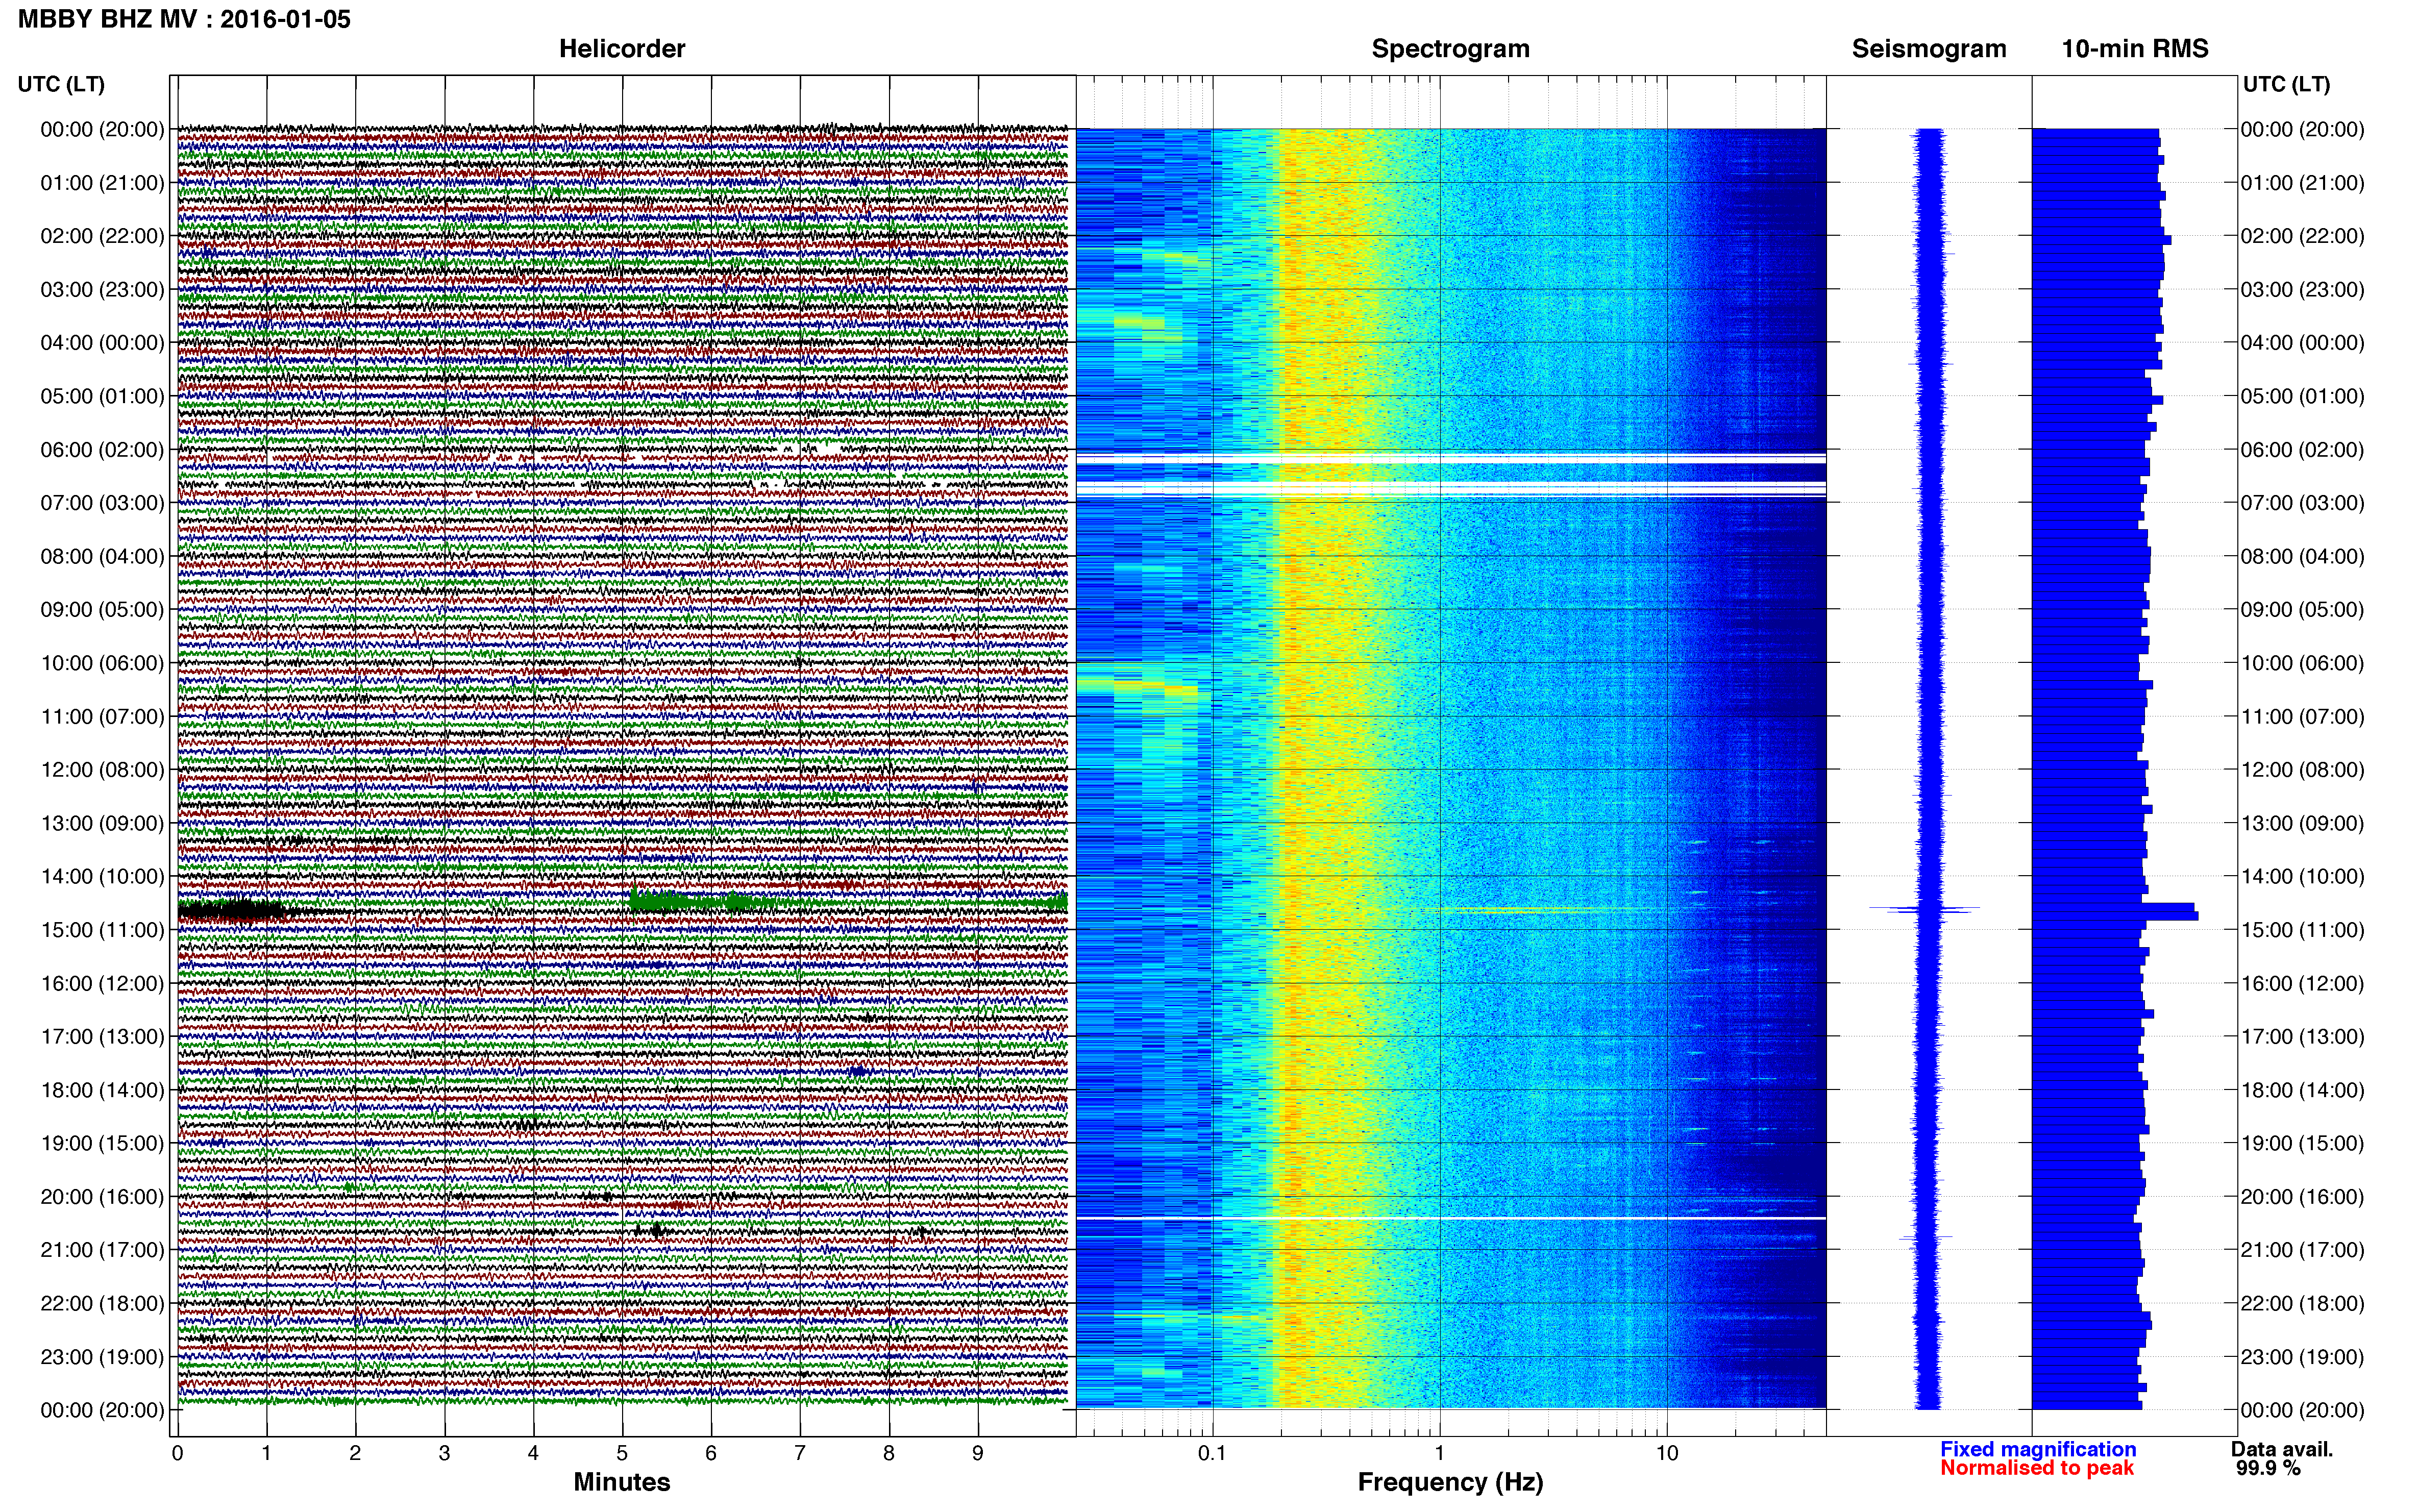The width and height of the screenshot is (2419, 1512).
Task: Click '11:00 (07:00)' on the Helicorder time axis
Action: pyautogui.click(x=102, y=717)
